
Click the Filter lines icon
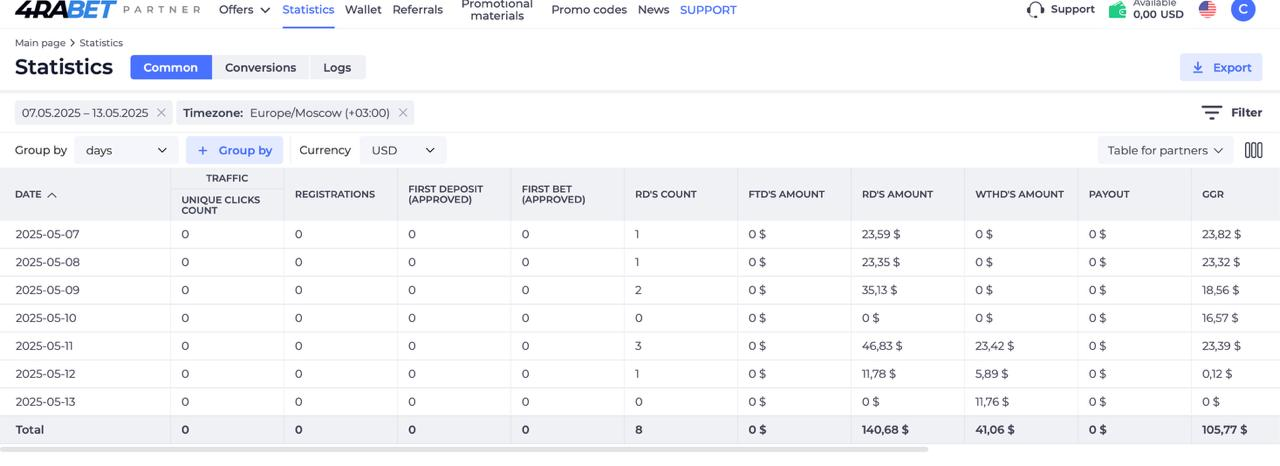[1211, 113]
